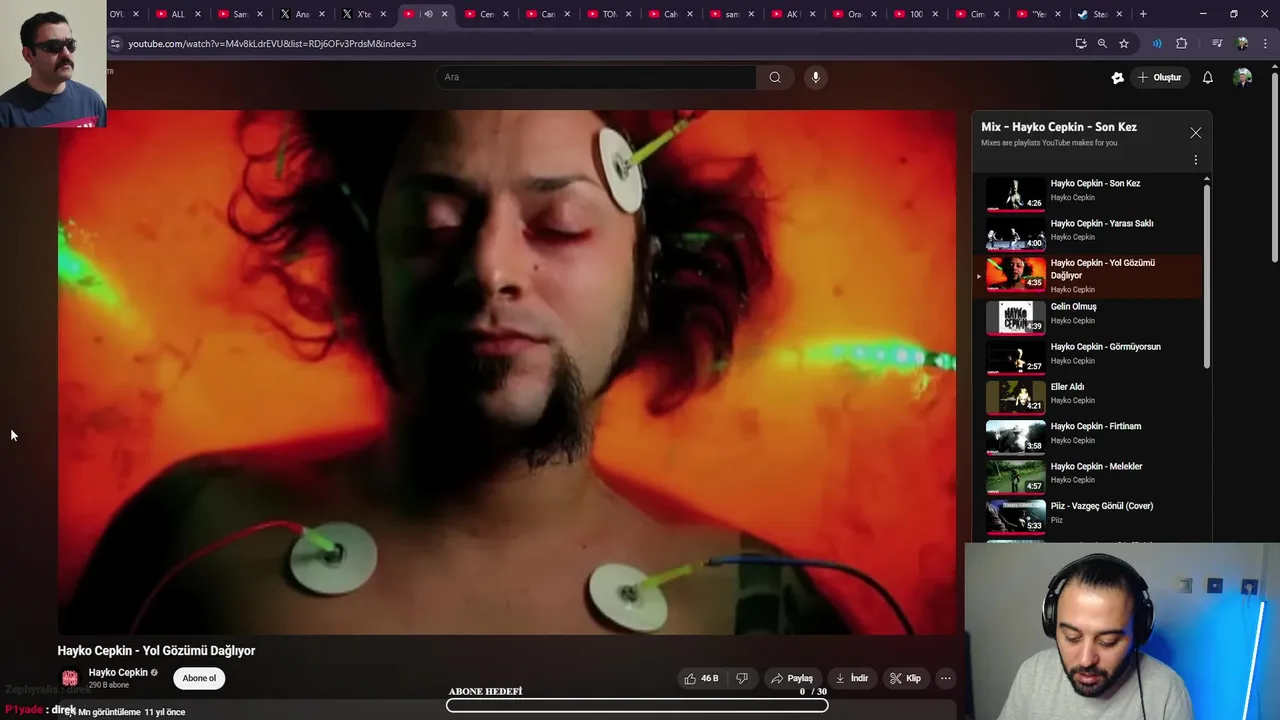This screenshot has height=720, width=1280.
Task: Select Hayko Cepkin - Firtinam title
Action: [x=1095, y=426]
